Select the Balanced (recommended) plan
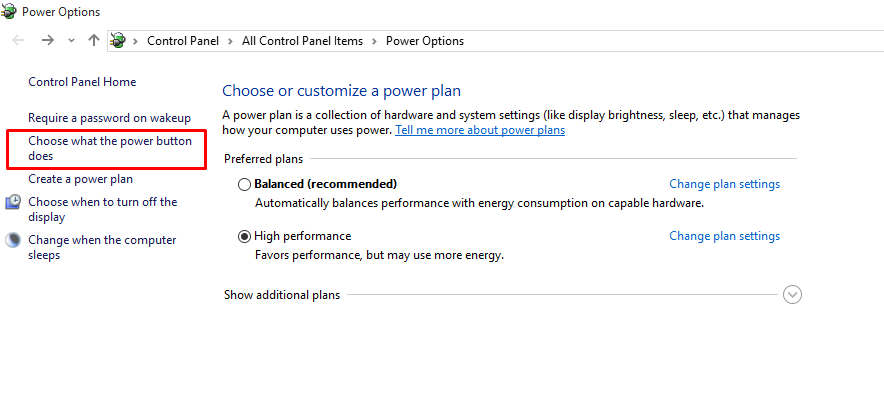Viewport: 884px width, 417px height. point(245,184)
